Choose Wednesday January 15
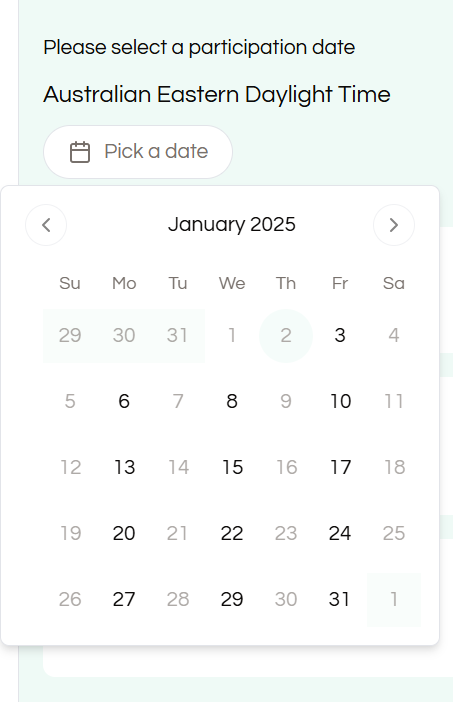Screen dimensions: 453x702 232,467
